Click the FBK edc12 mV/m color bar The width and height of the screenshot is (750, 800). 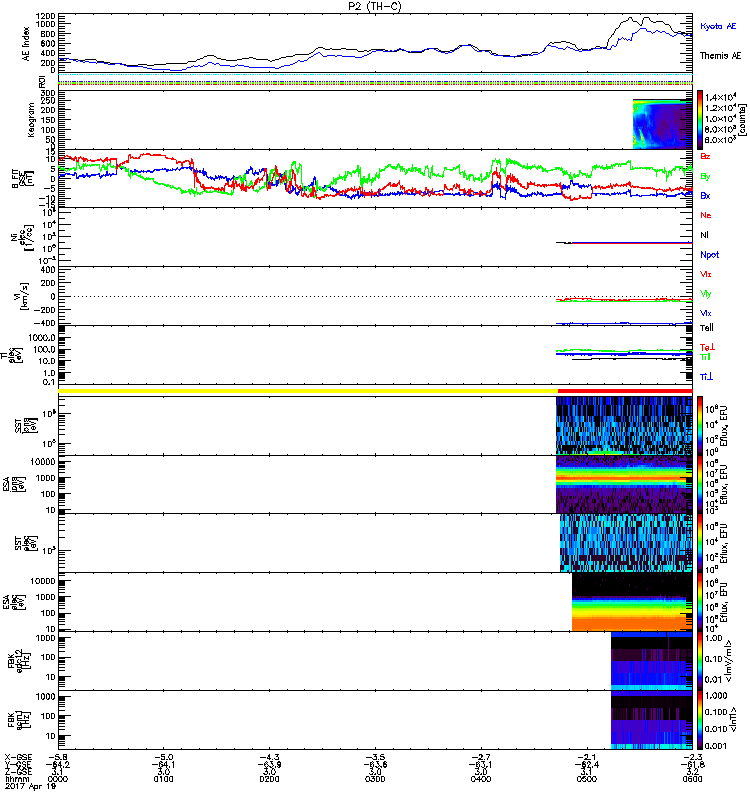click(x=699, y=661)
